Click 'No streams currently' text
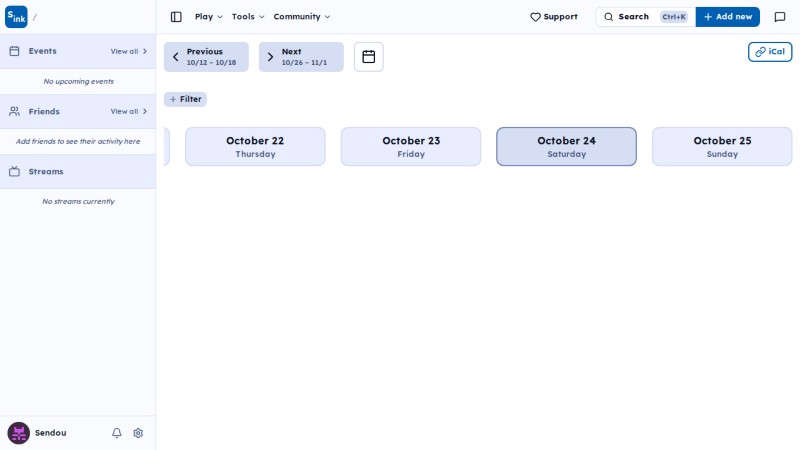The image size is (800, 450). tap(79, 202)
